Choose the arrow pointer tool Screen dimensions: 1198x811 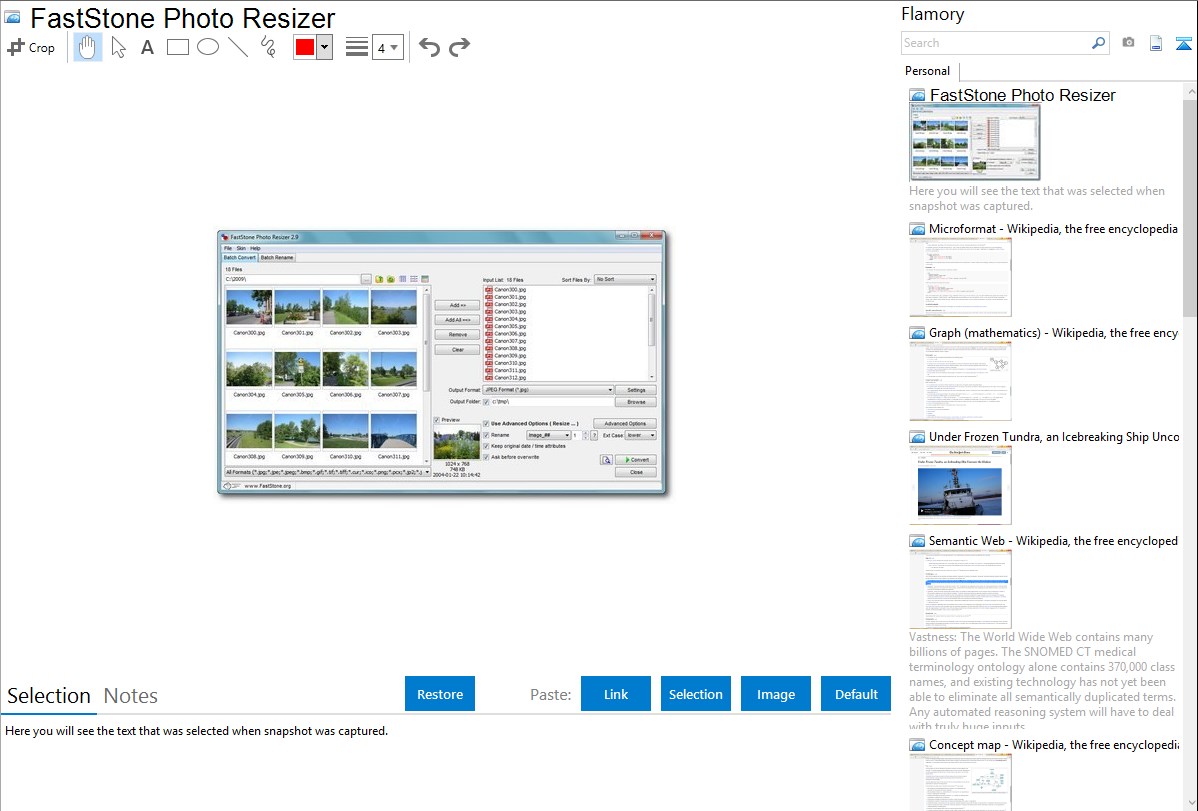(118, 47)
